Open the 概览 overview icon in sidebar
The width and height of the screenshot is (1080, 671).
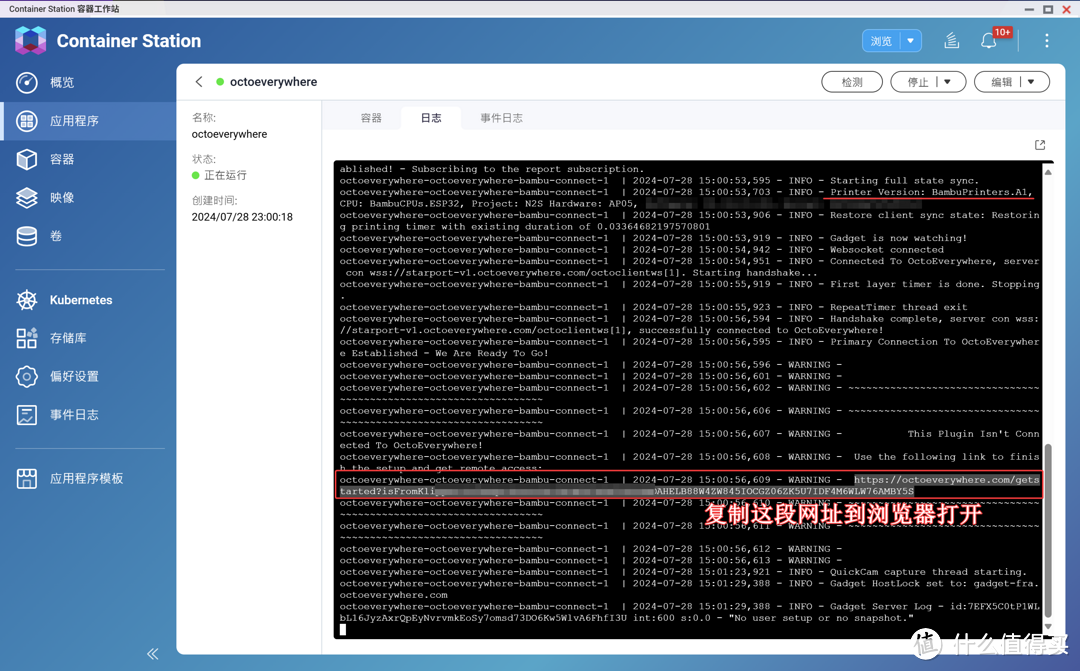tap(27, 82)
